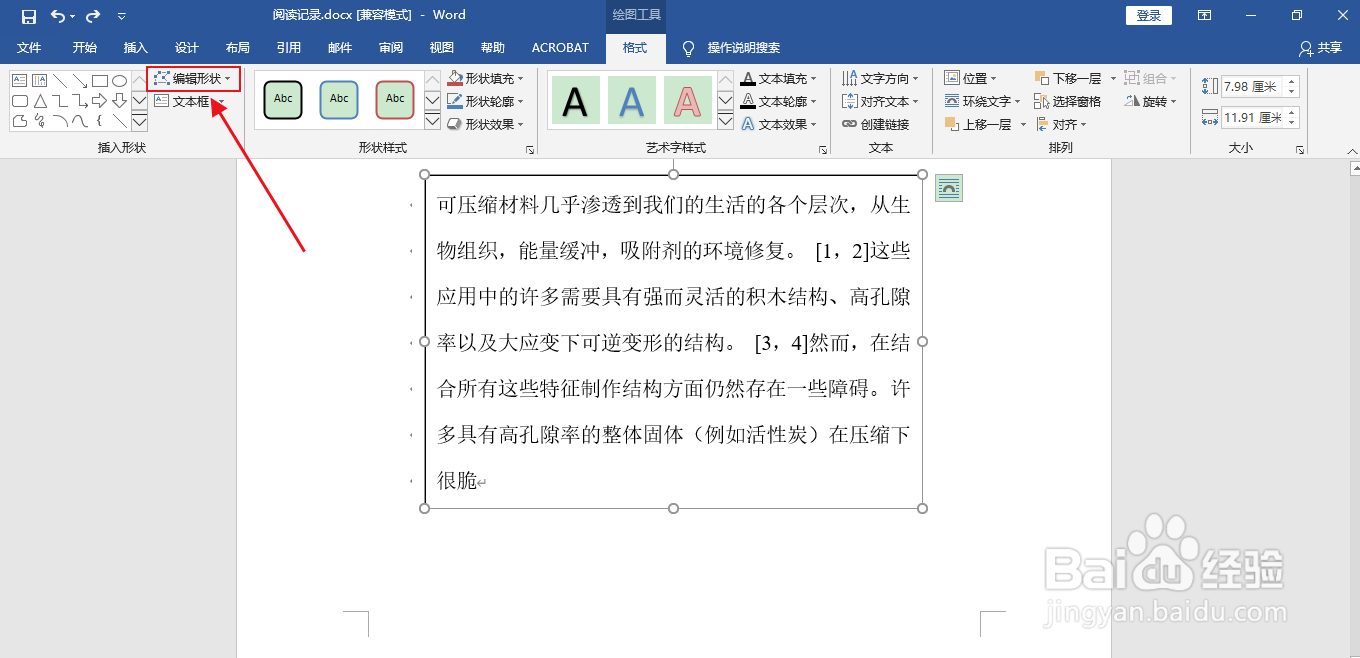Open shape styles dialog launcher

[x=530, y=150]
